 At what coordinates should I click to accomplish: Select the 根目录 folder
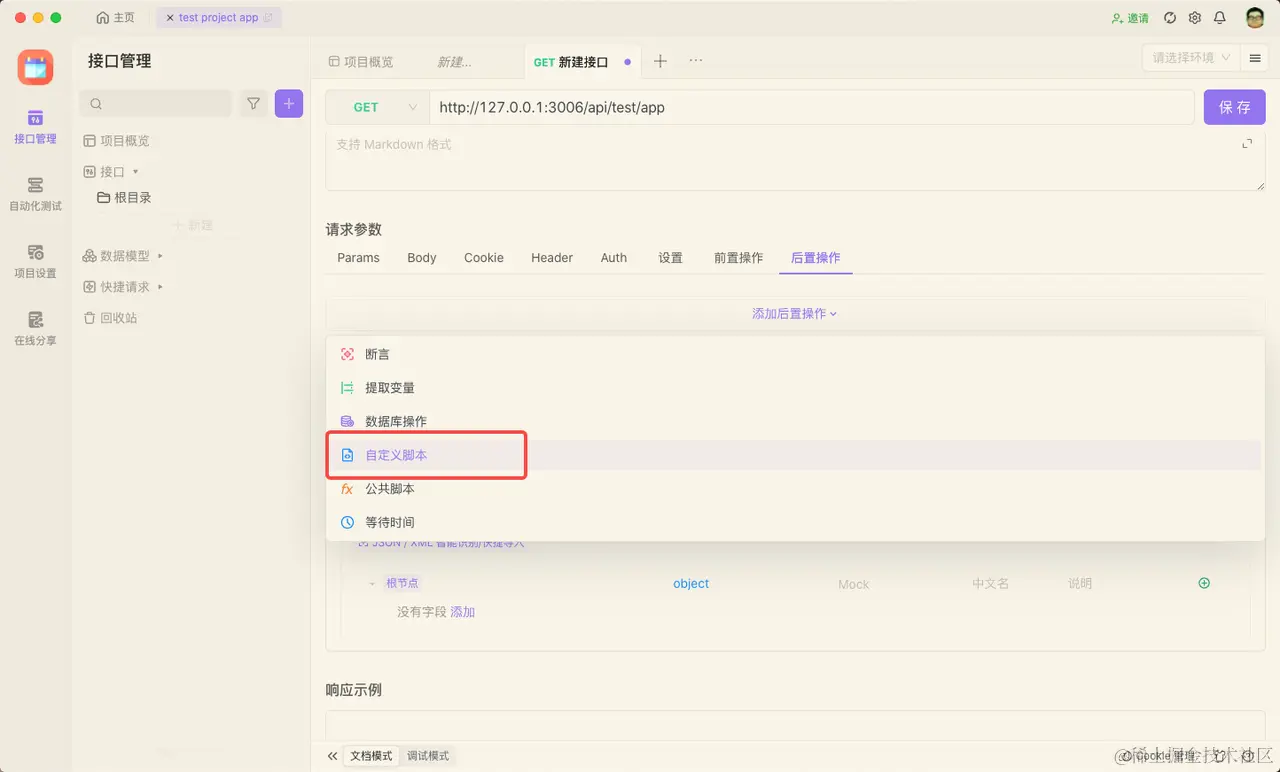pos(124,198)
